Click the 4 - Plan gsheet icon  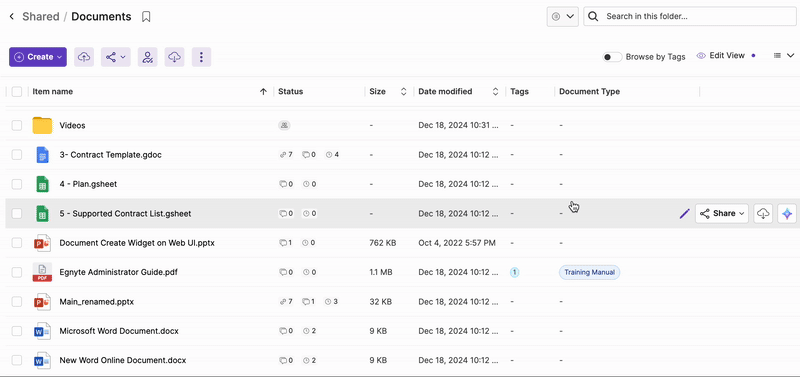42,184
